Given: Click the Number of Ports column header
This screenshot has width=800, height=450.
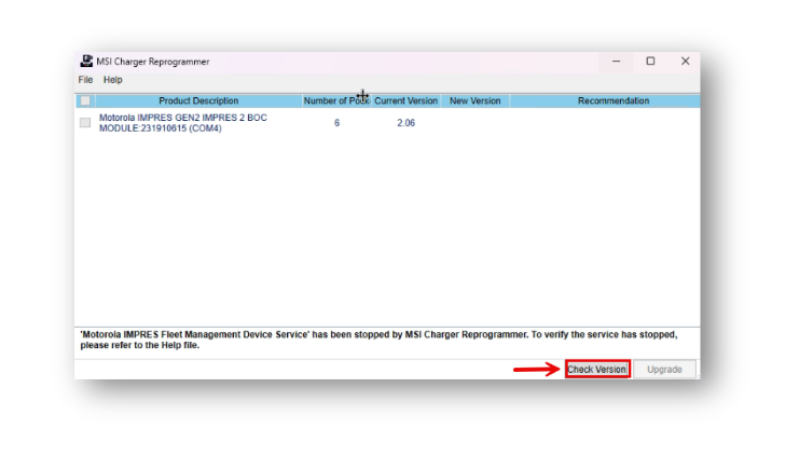Looking at the screenshot, I should point(335,101).
